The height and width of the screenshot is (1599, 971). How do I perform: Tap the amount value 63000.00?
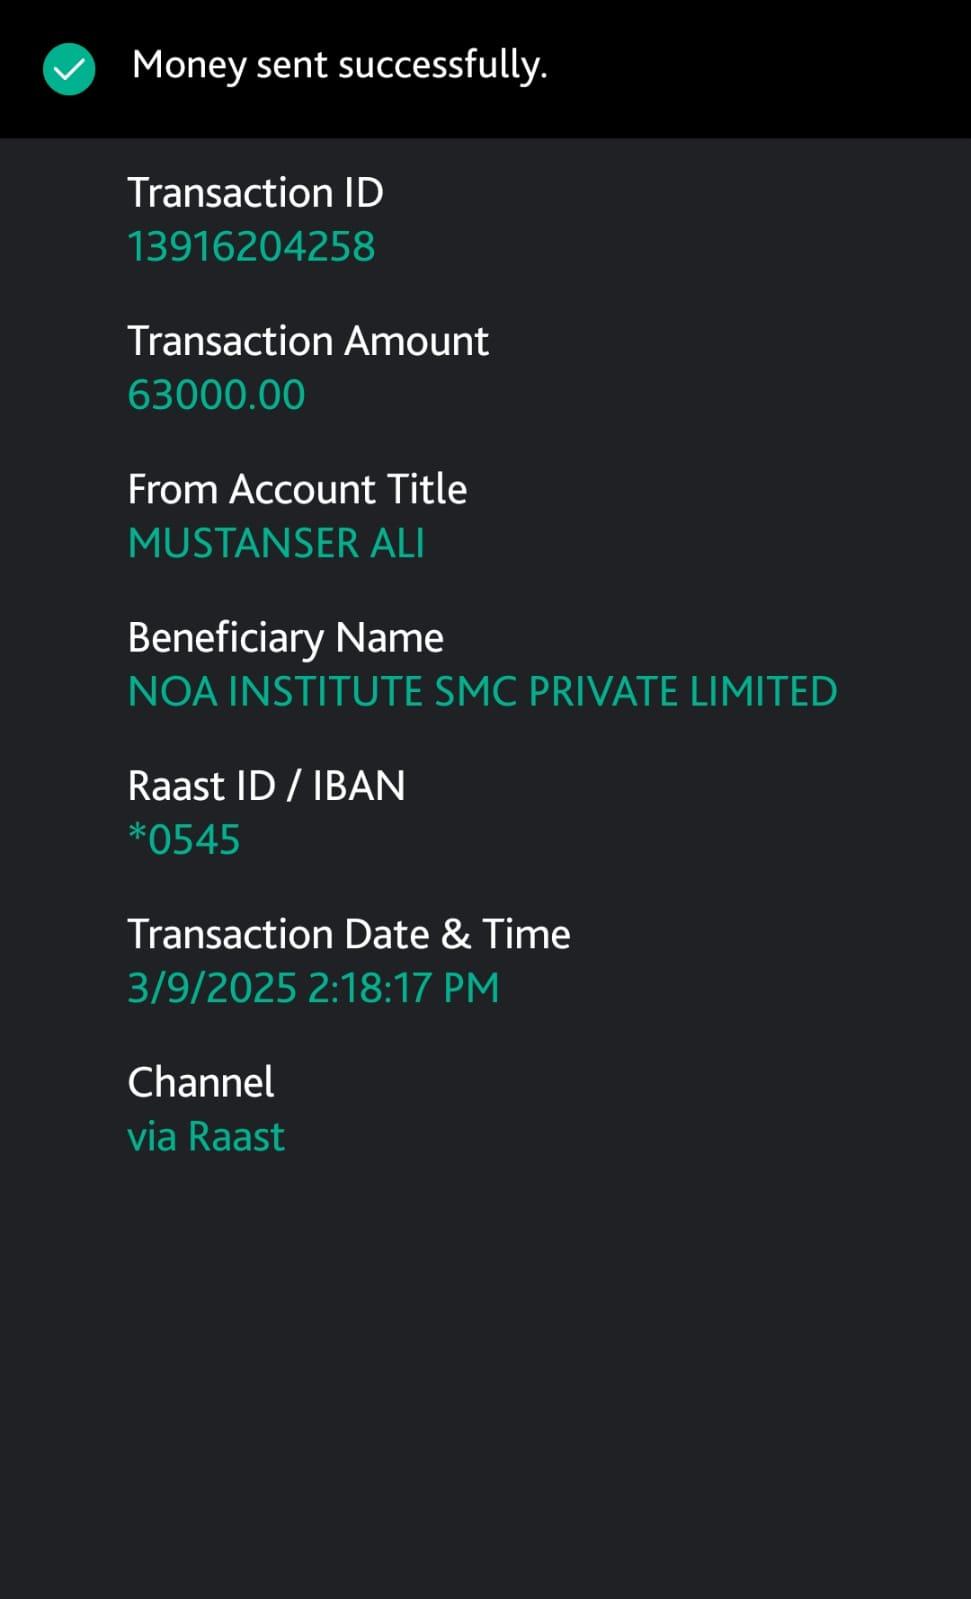[x=216, y=395]
